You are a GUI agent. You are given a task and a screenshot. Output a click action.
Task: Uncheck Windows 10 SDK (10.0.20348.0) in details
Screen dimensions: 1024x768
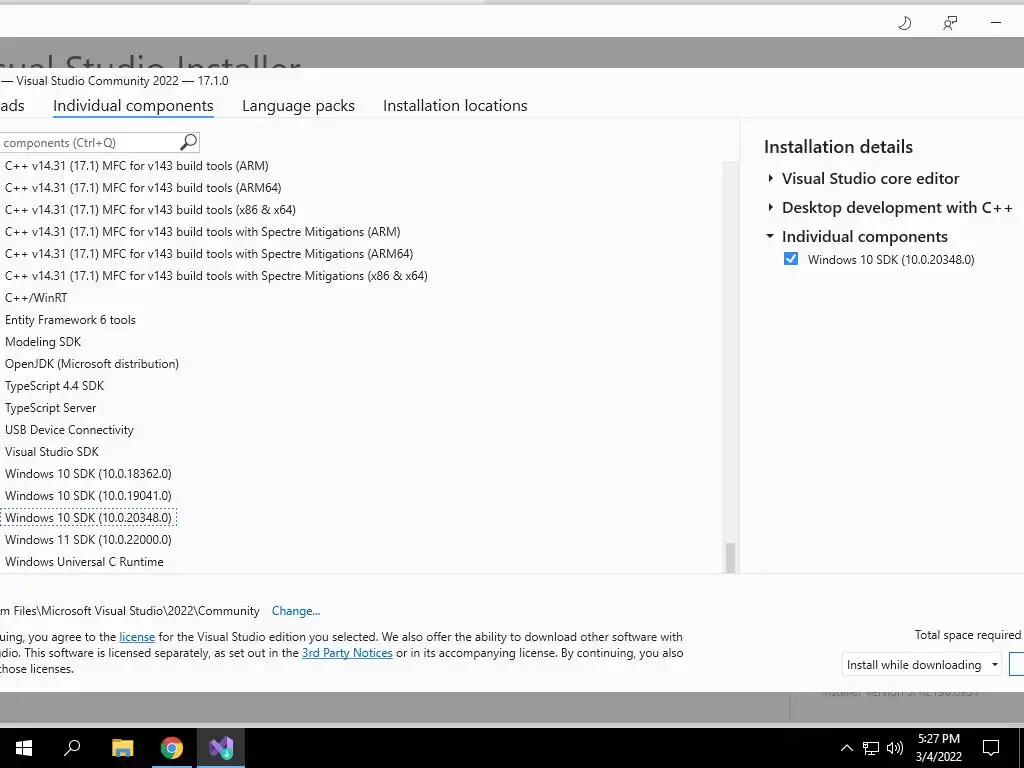[x=790, y=259]
